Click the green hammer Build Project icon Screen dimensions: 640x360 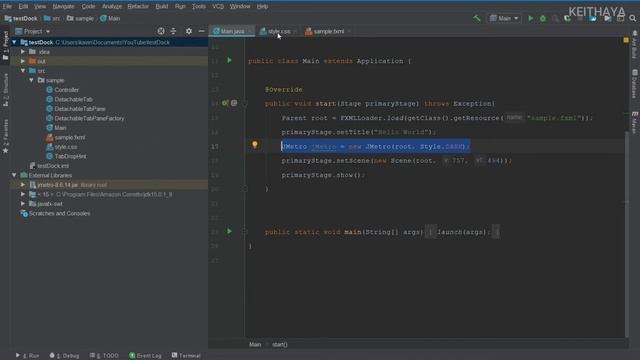[x=477, y=18]
